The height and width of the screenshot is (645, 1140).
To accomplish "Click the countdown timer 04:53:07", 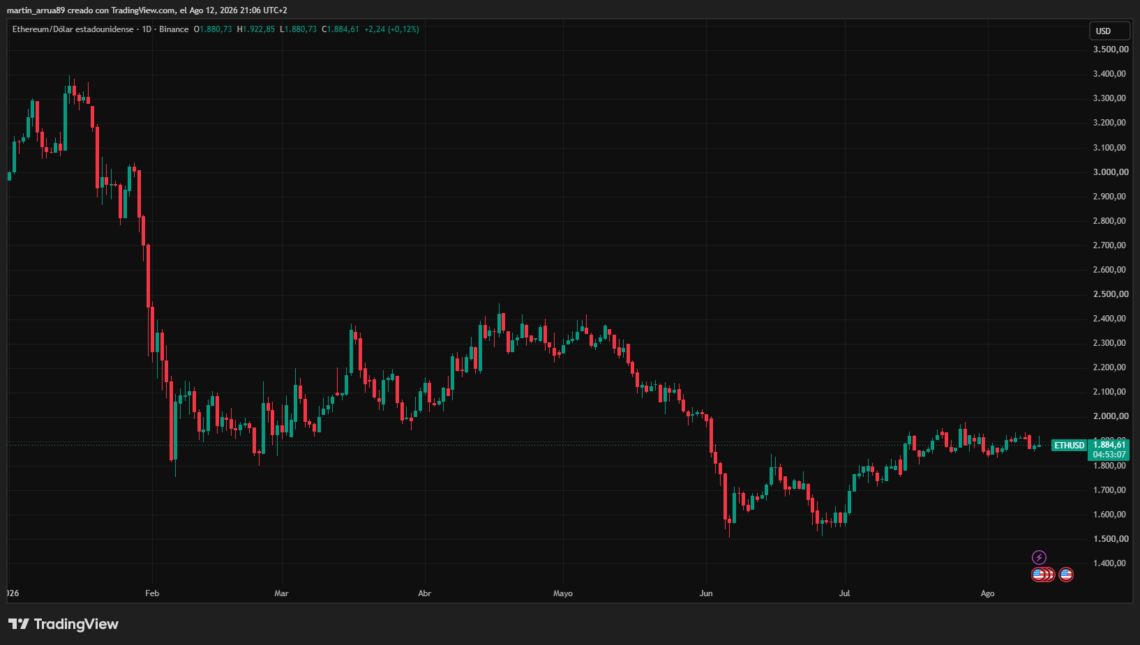I will point(1109,454).
